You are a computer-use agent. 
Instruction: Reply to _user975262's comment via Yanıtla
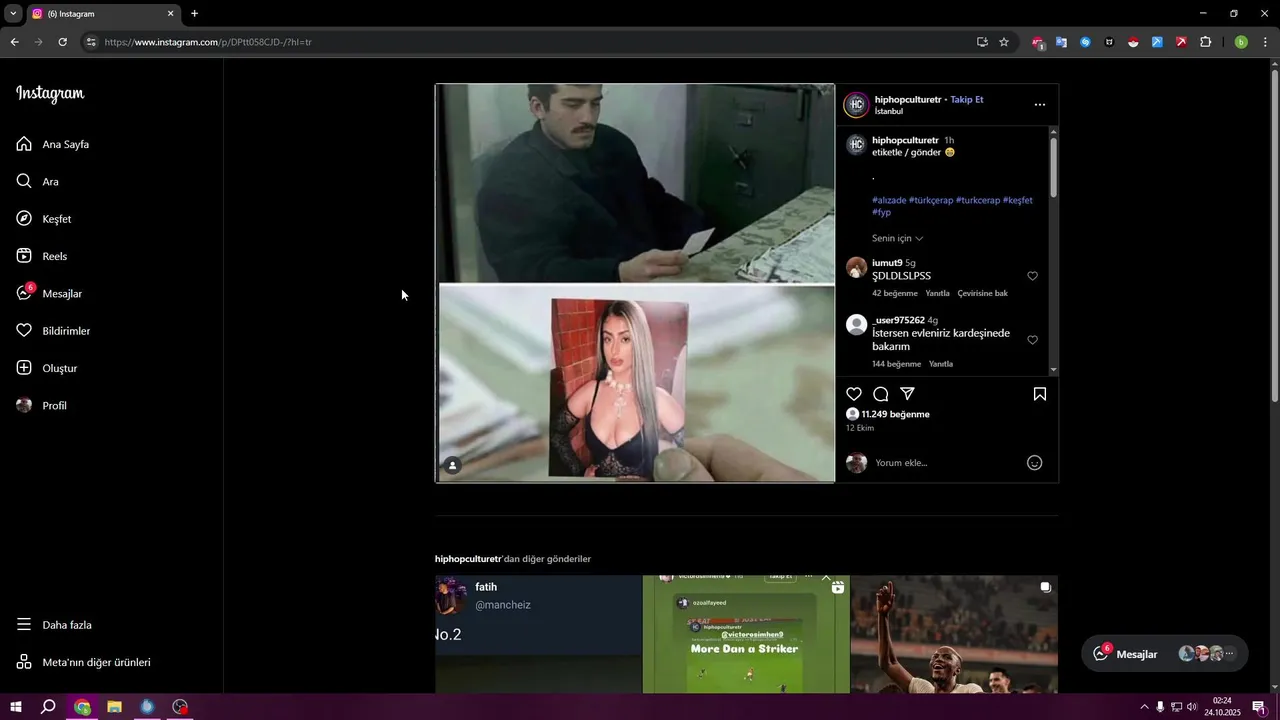click(x=941, y=364)
